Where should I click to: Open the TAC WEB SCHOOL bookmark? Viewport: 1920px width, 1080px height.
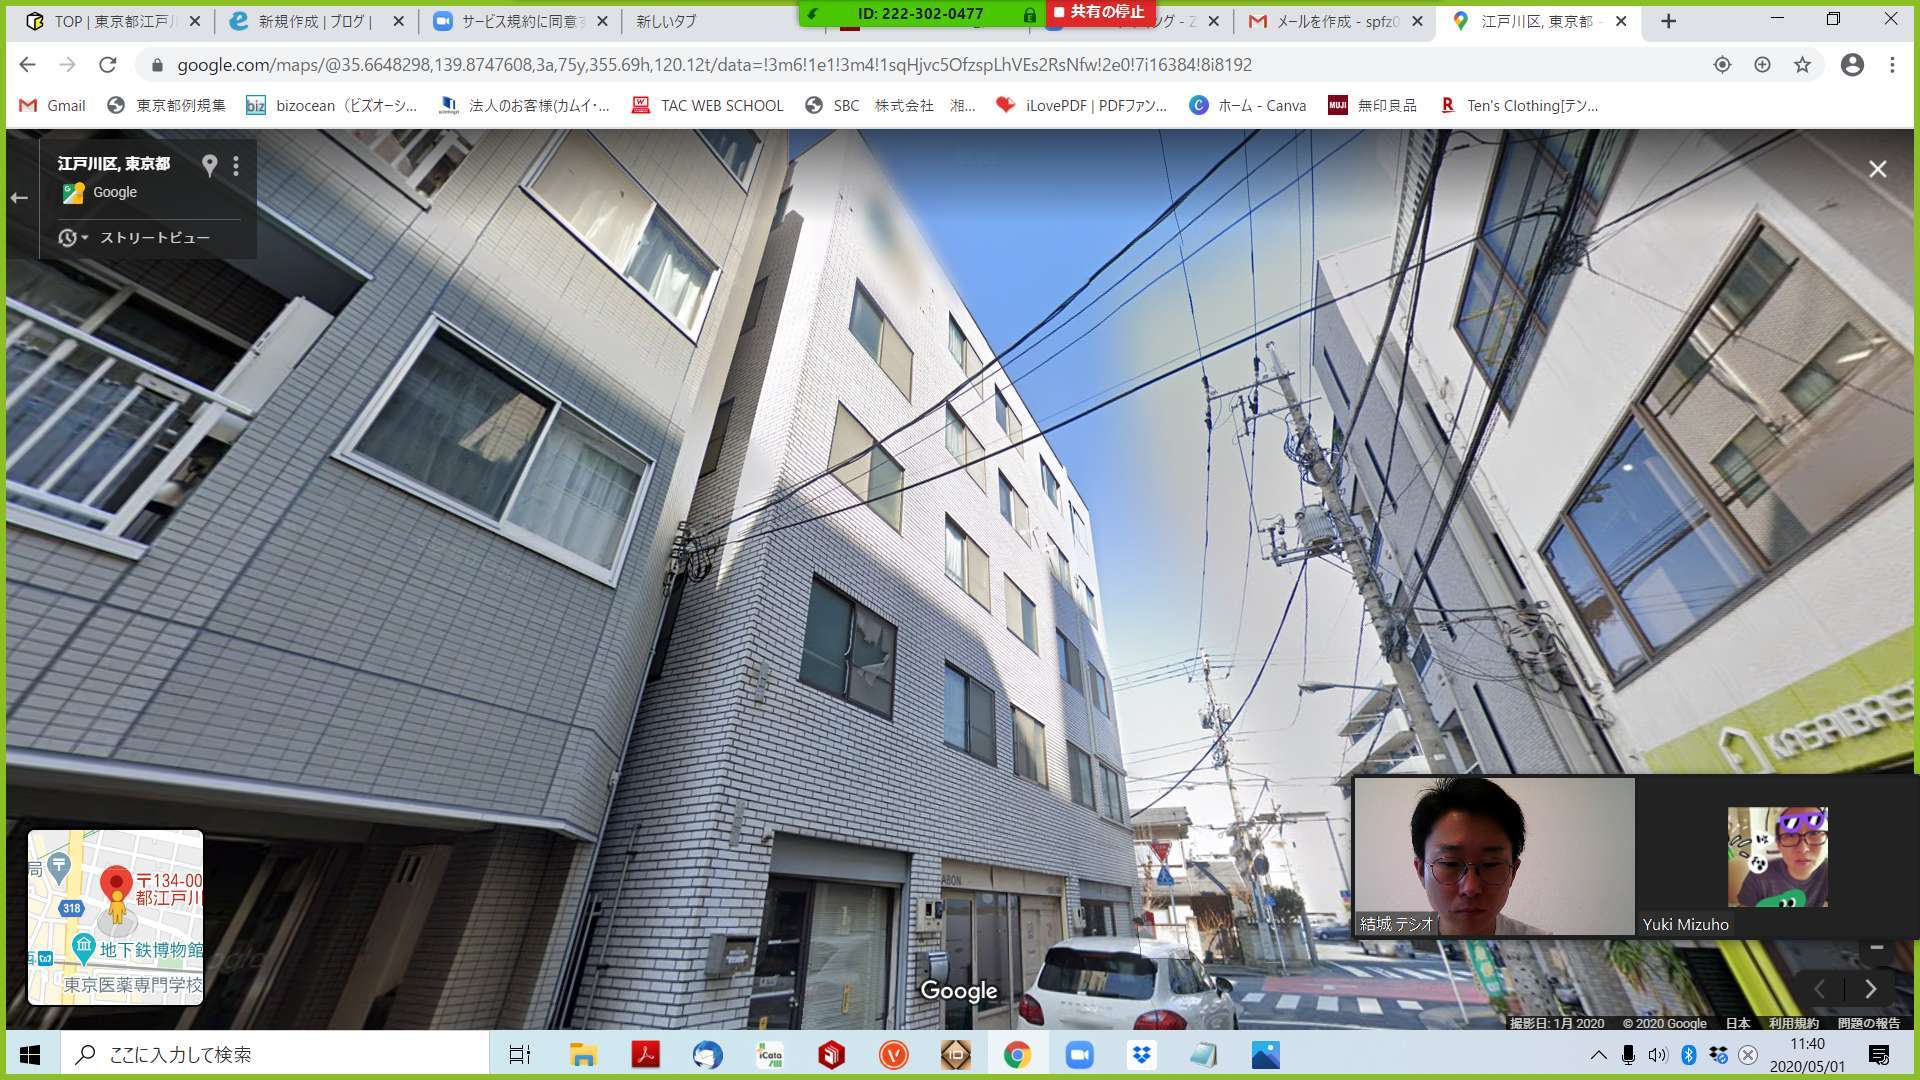[708, 105]
